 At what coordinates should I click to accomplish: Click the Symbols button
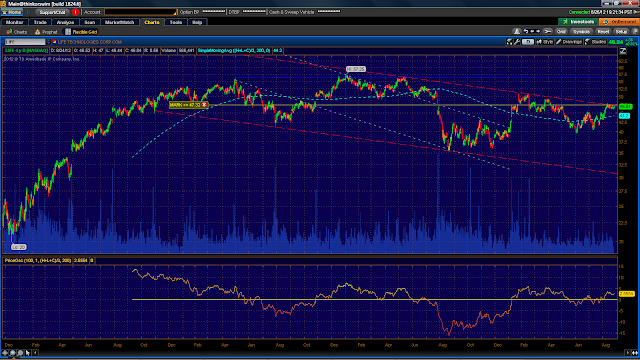pyautogui.click(x=581, y=31)
